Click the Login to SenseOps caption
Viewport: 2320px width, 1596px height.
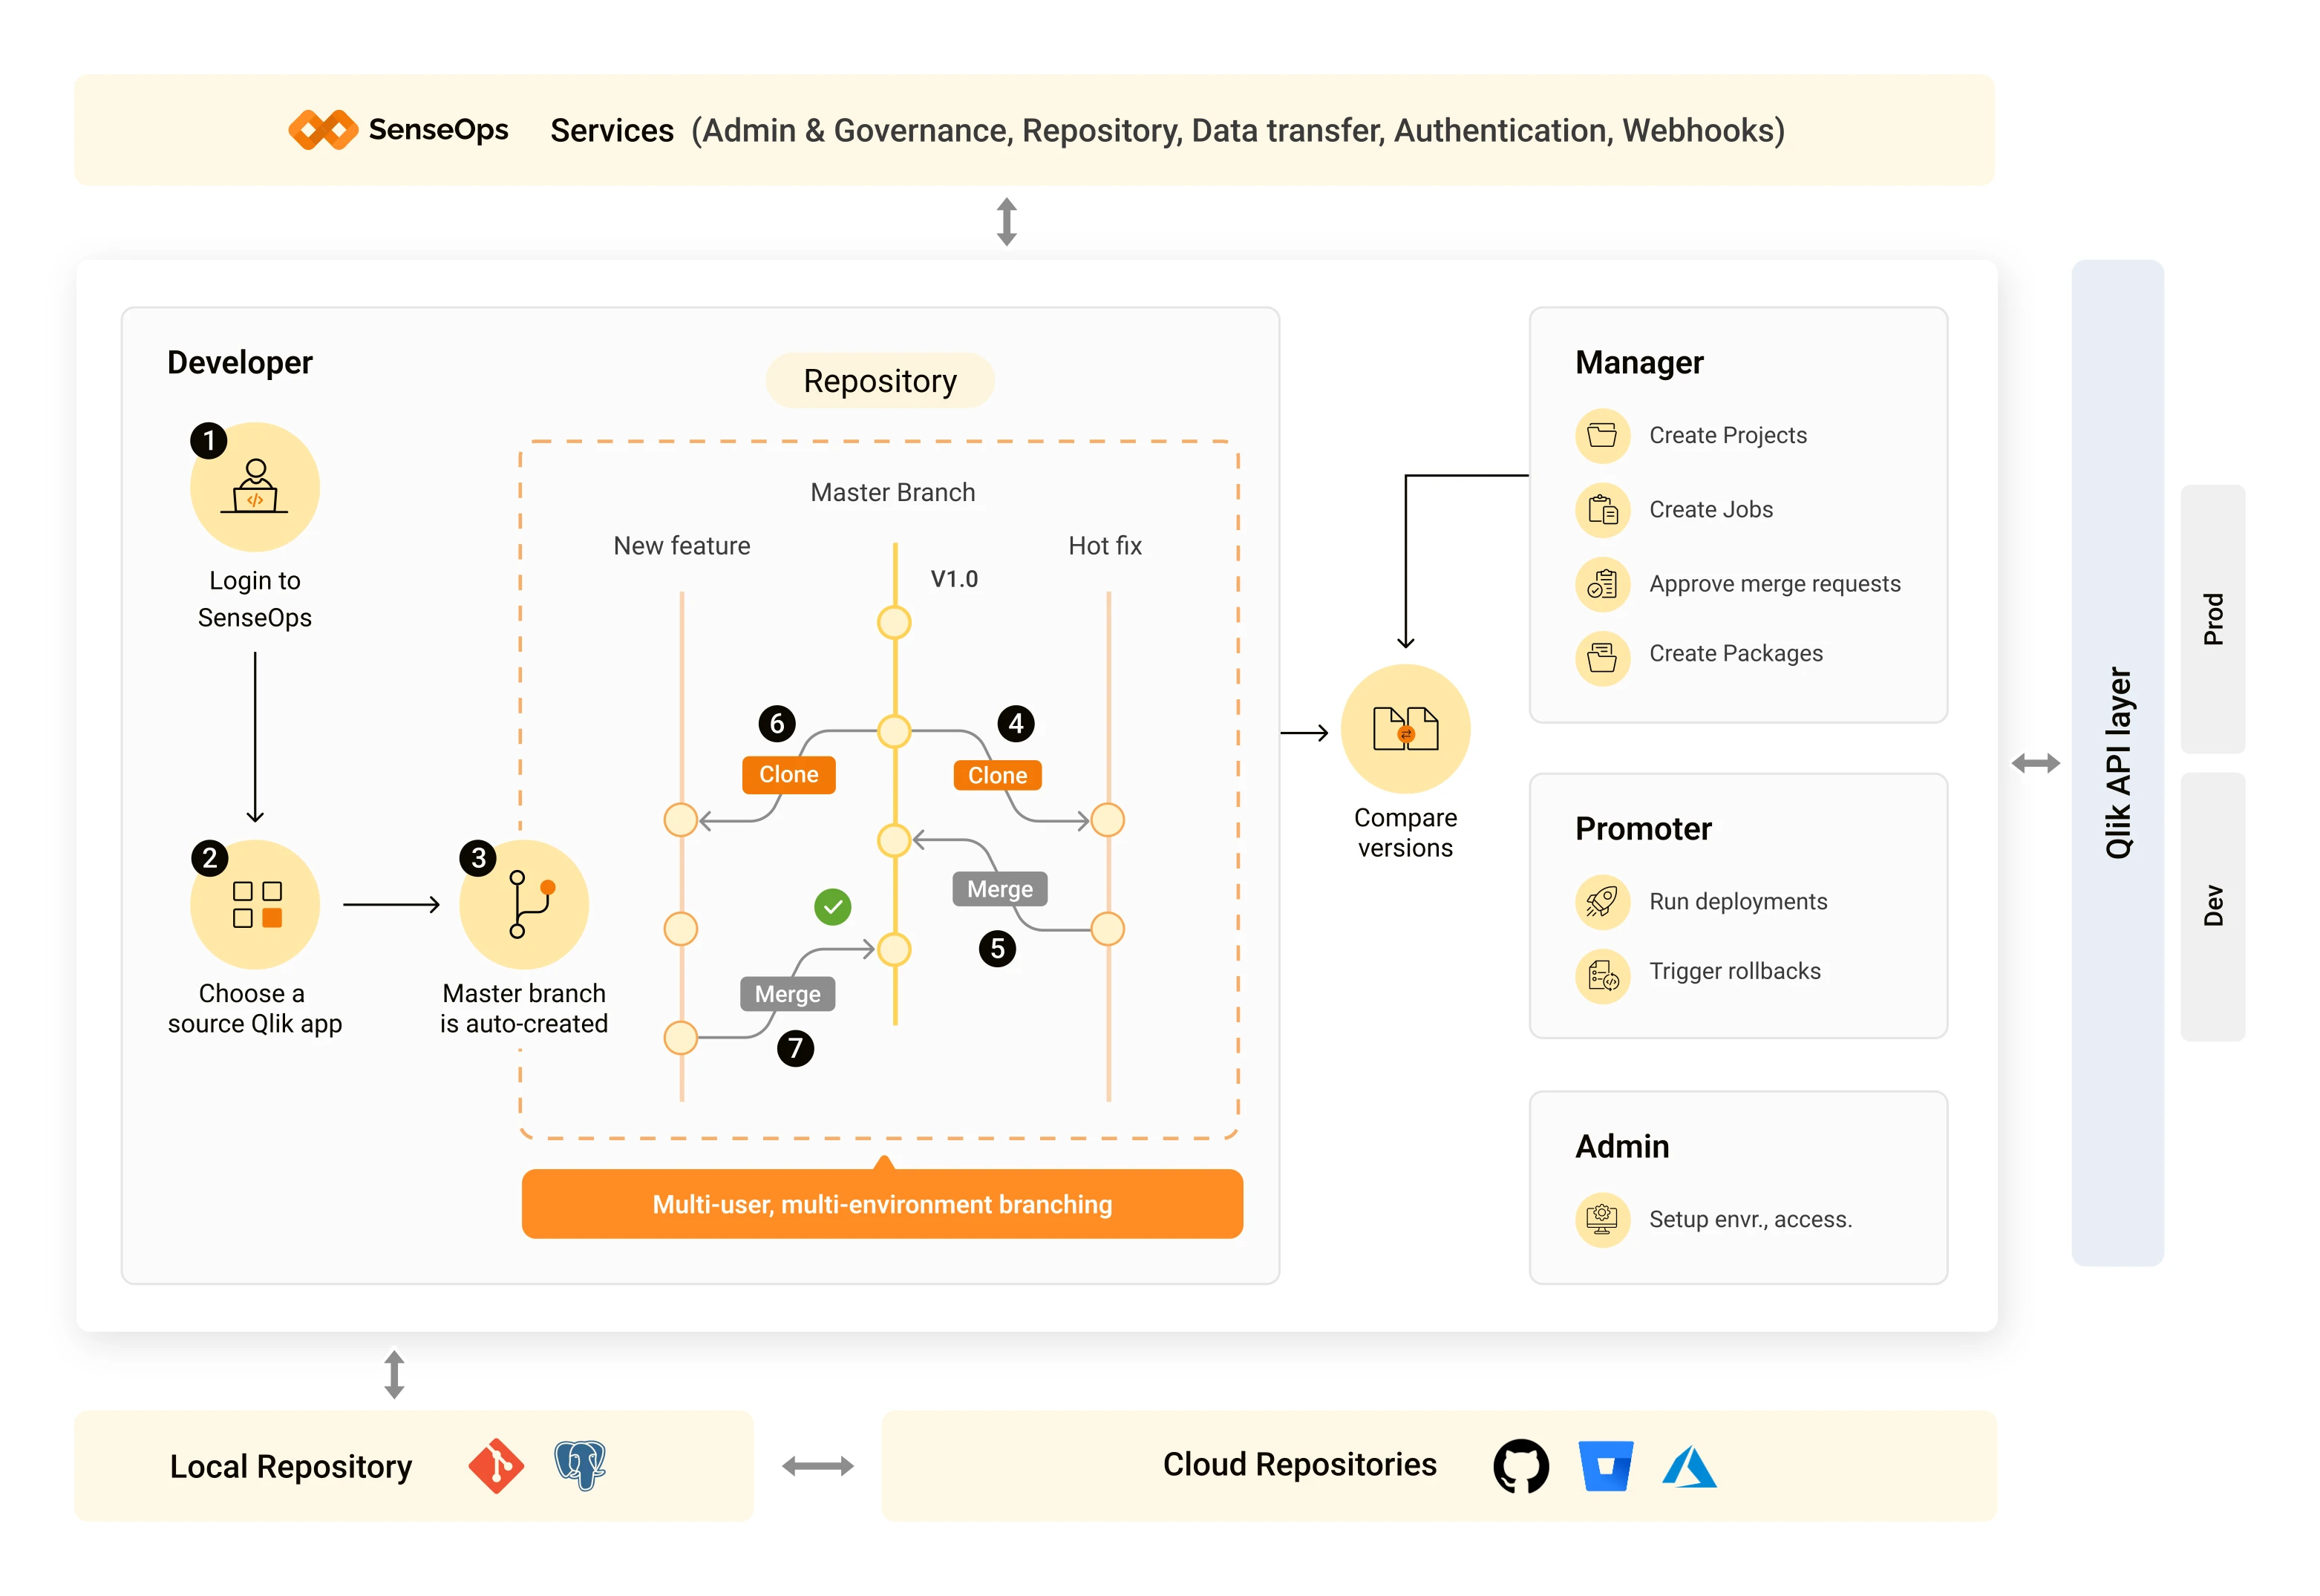point(254,600)
